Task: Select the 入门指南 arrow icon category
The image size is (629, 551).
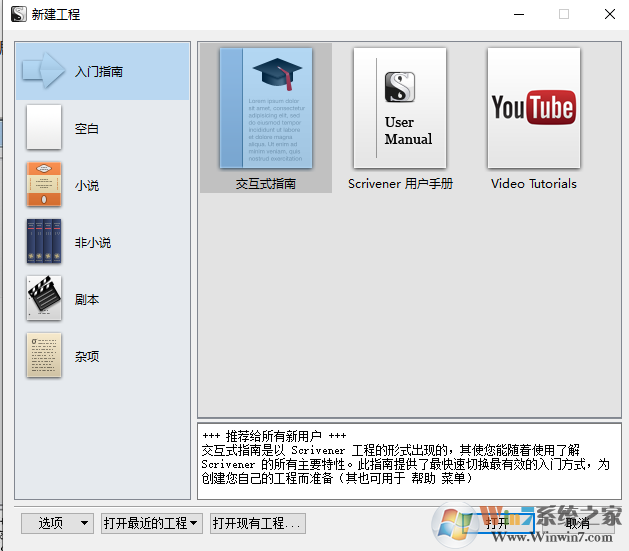Action: (43, 71)
